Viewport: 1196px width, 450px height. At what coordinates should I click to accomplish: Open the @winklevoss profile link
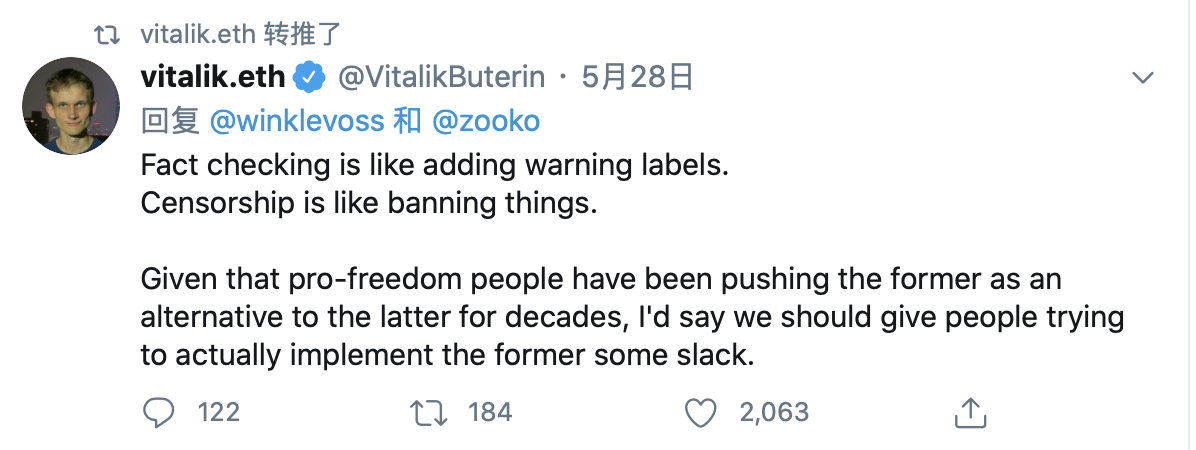(296, 121)
